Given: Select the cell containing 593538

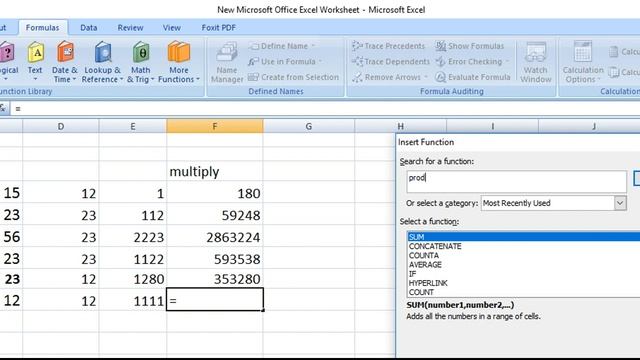Looking at the screenshot, I should point(215,258).
